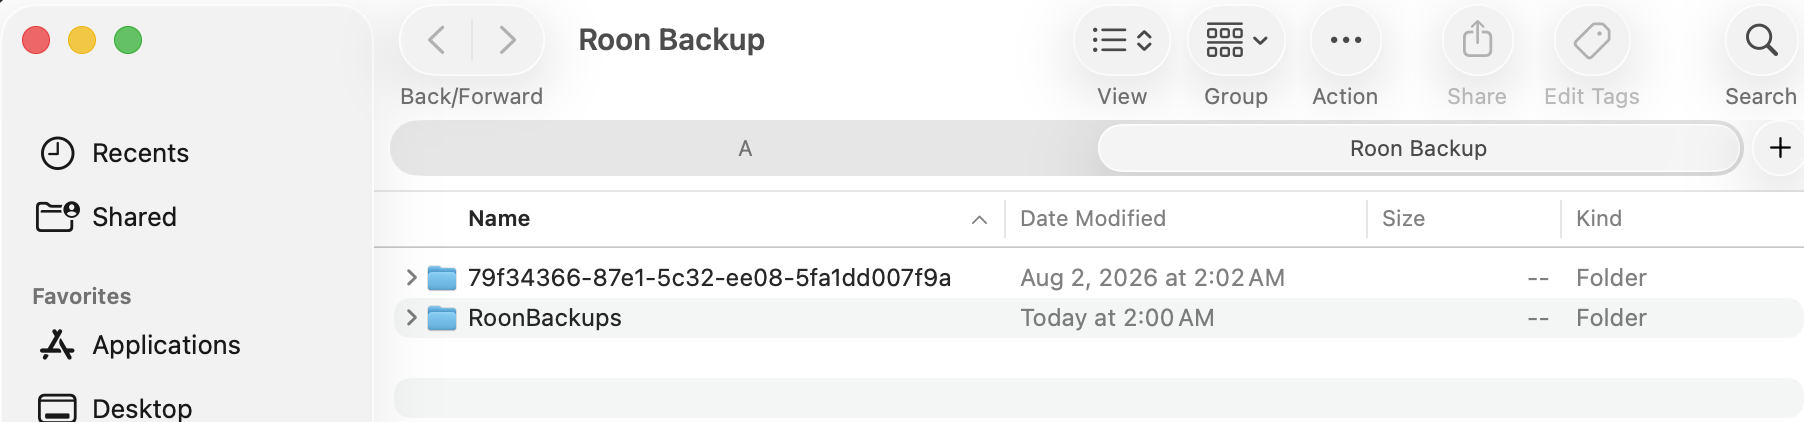This screenshot has width=1804, height=422.
Task: Open Search with the magnifier icon
Action: click(x=1761, y=40)
